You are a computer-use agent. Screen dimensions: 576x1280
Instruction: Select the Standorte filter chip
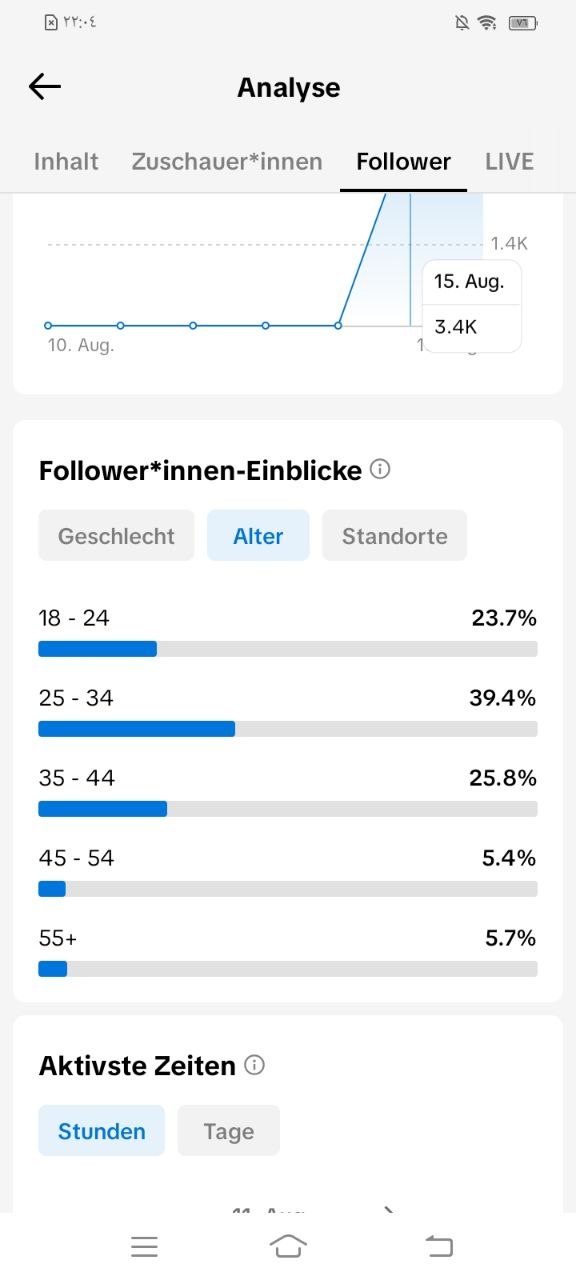394,535
